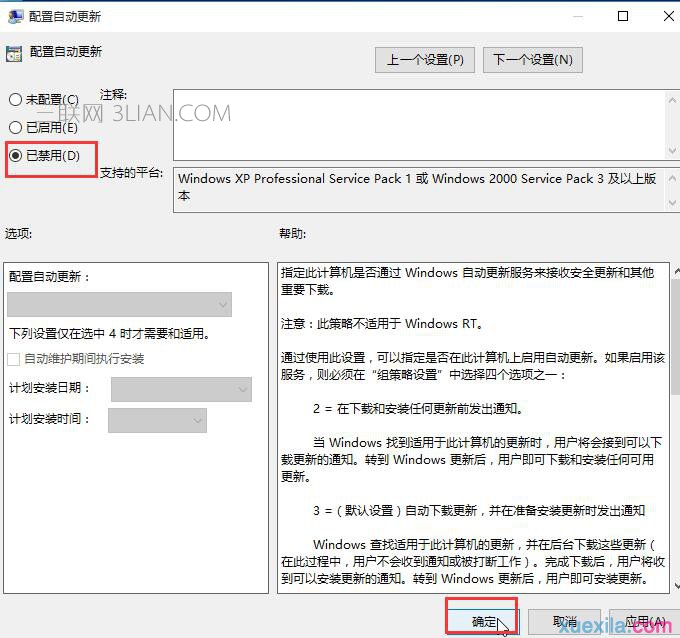Click the title bar policy icon
This screenshot has width=680, height=638.
tap(16, 16)
